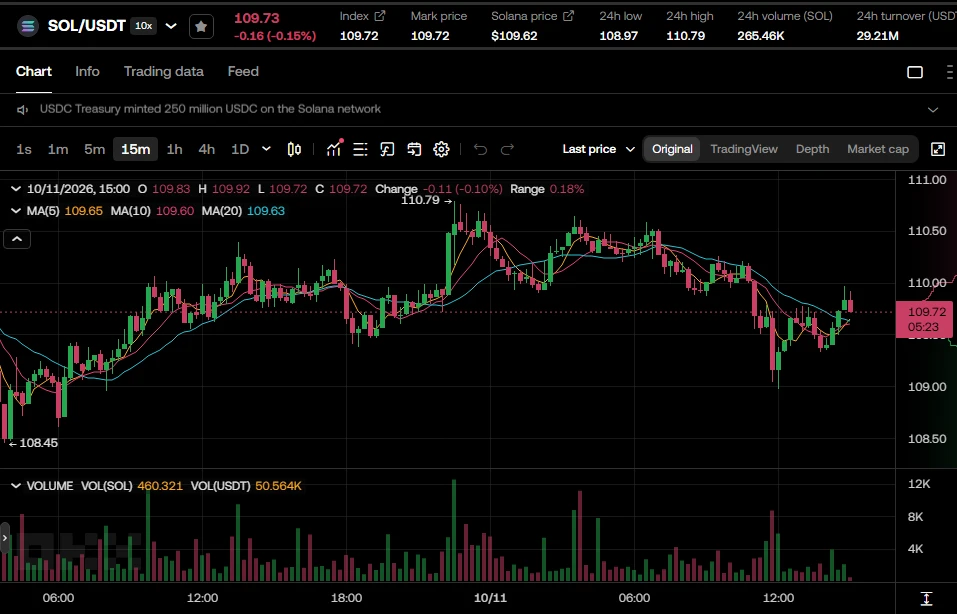Click the 10x leverage badge
Image resolution: width=957 pixels, height=614 pixels.
click(x=143, y=26)
